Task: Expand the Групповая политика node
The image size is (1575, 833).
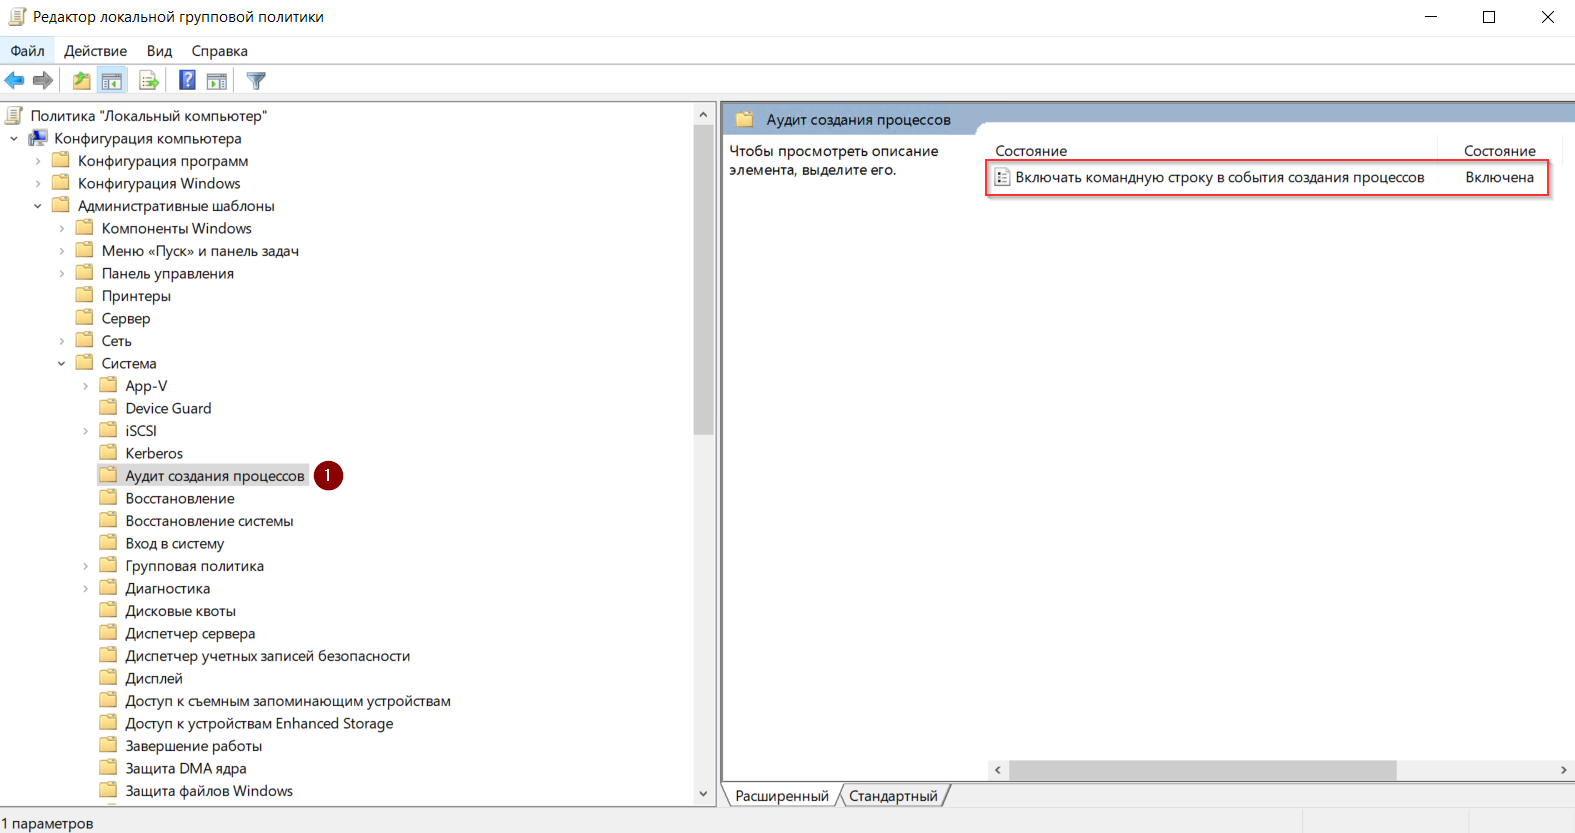Action: pyautogui.click(x=86, y=566)
